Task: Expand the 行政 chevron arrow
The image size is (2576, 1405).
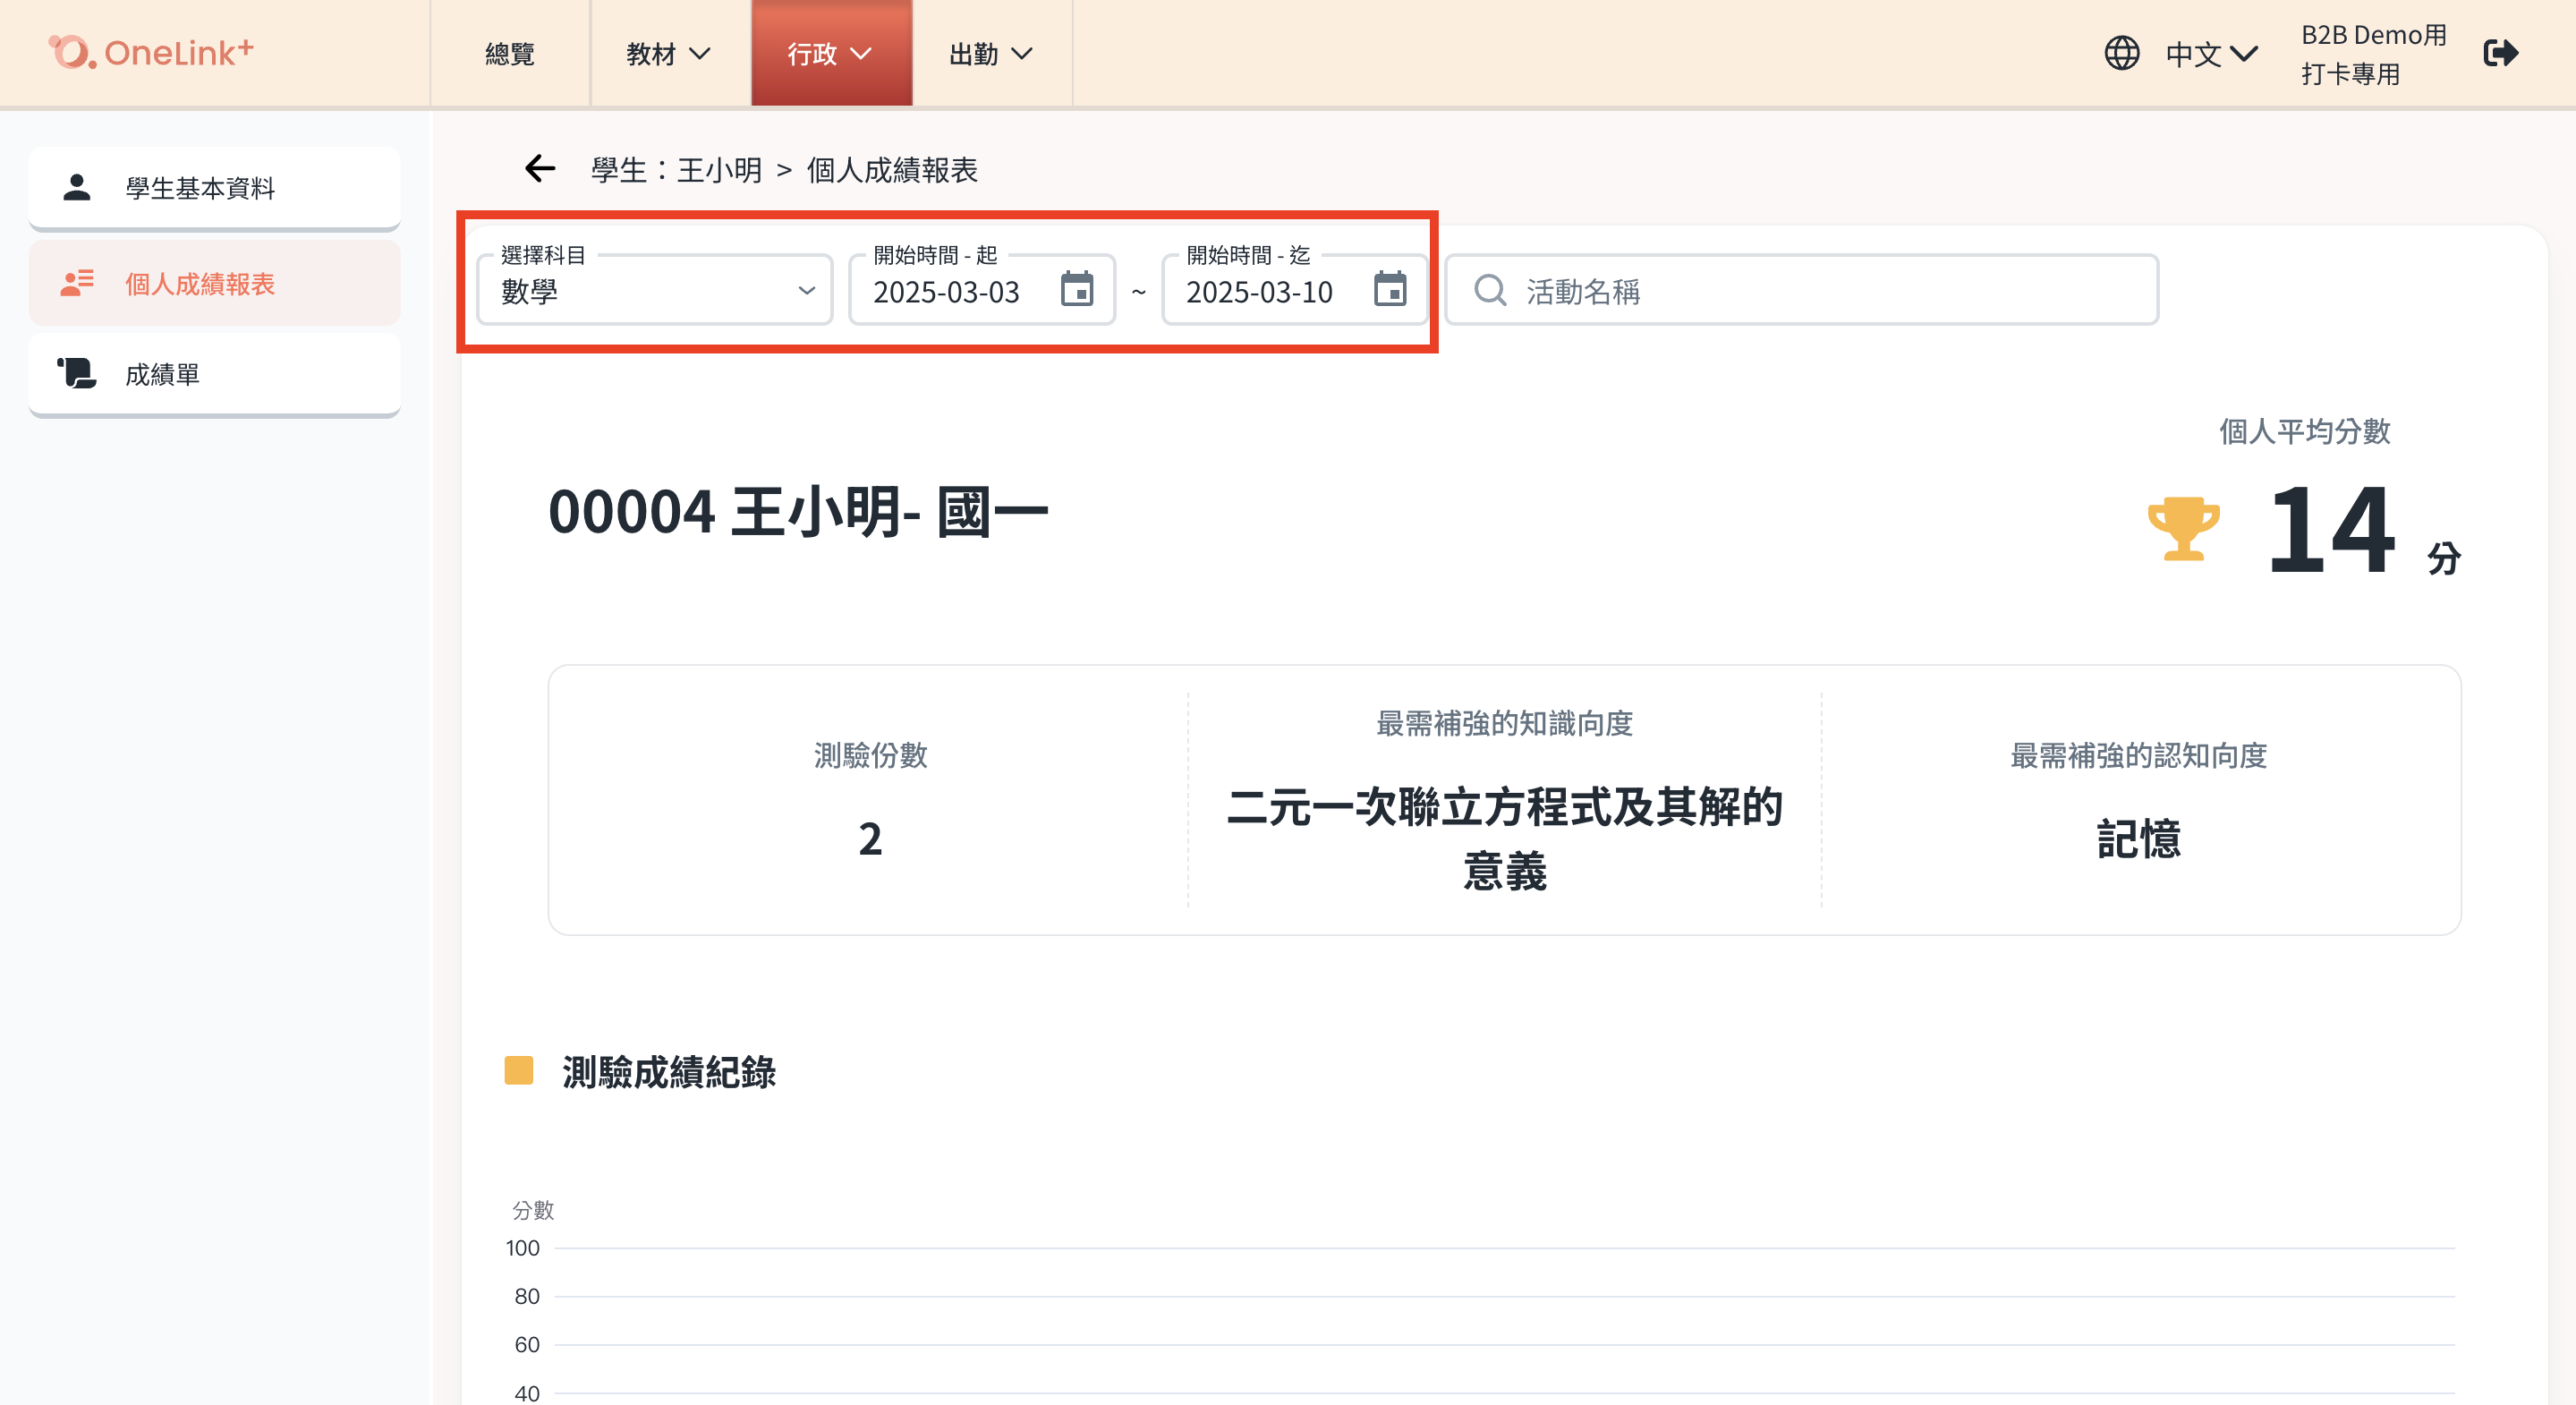Action: (x=861, y=53)
